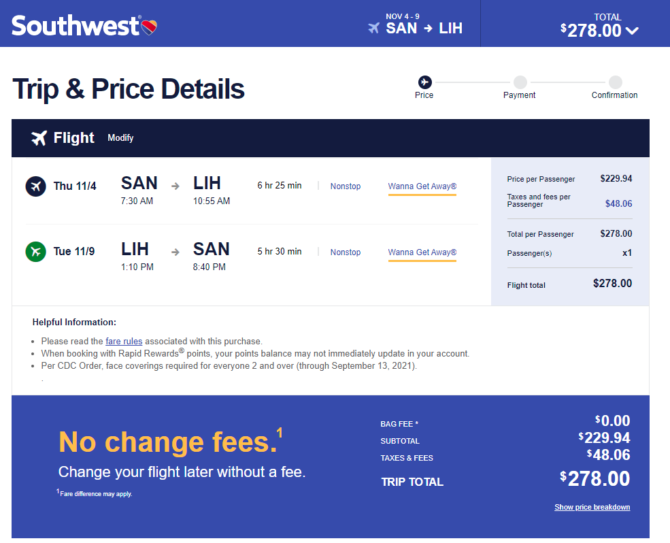Open the fare rules link
The height and width of the screenshot is (543, 670).
tap(124, 341)
